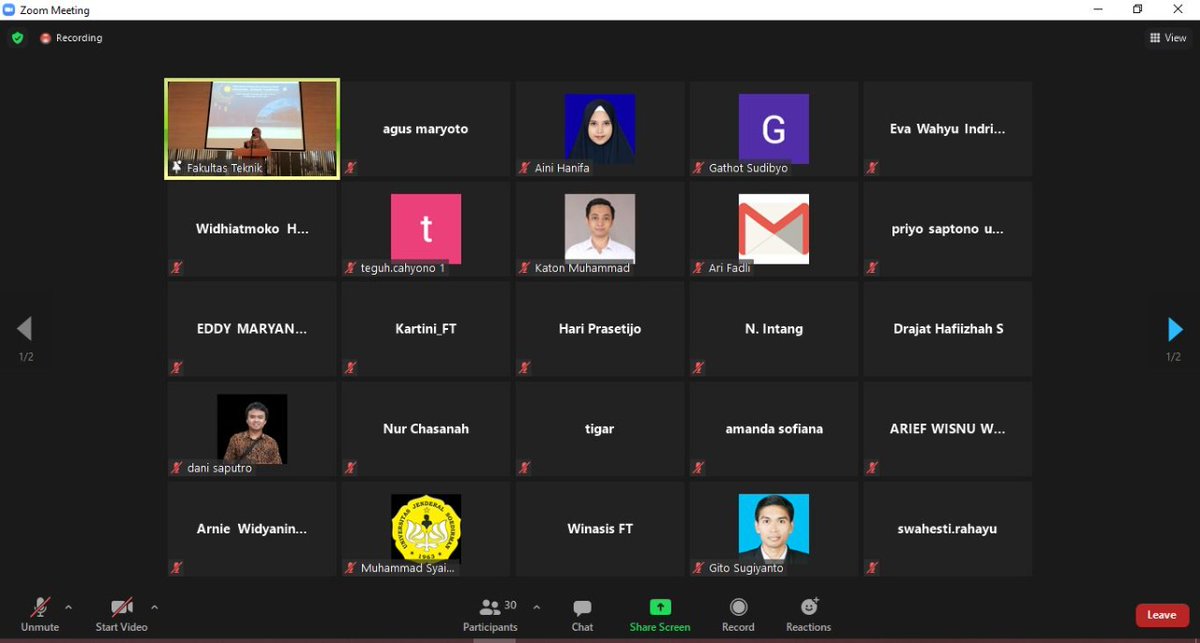Click the Gito Sugiyanto name label
Screen dimensions: 1200x643
tap(746, 568)
